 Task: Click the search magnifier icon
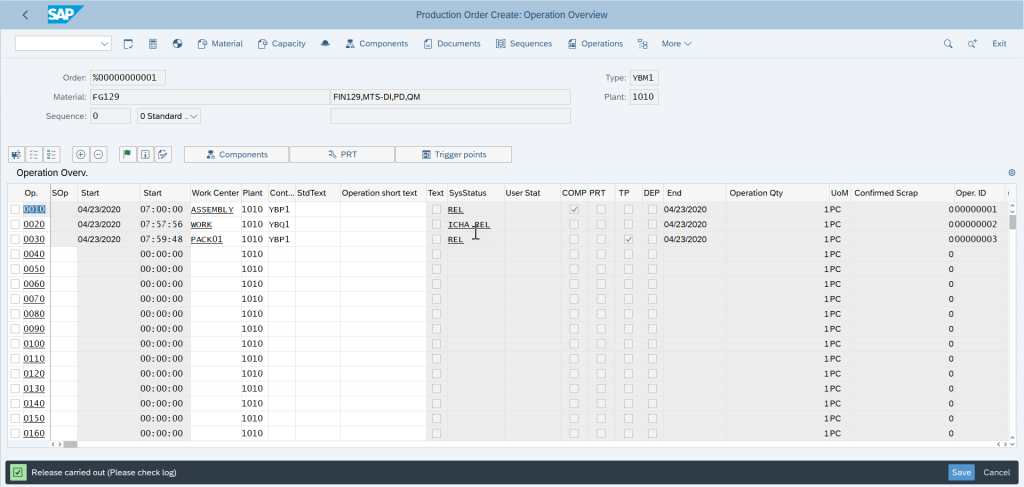[948, 44]
